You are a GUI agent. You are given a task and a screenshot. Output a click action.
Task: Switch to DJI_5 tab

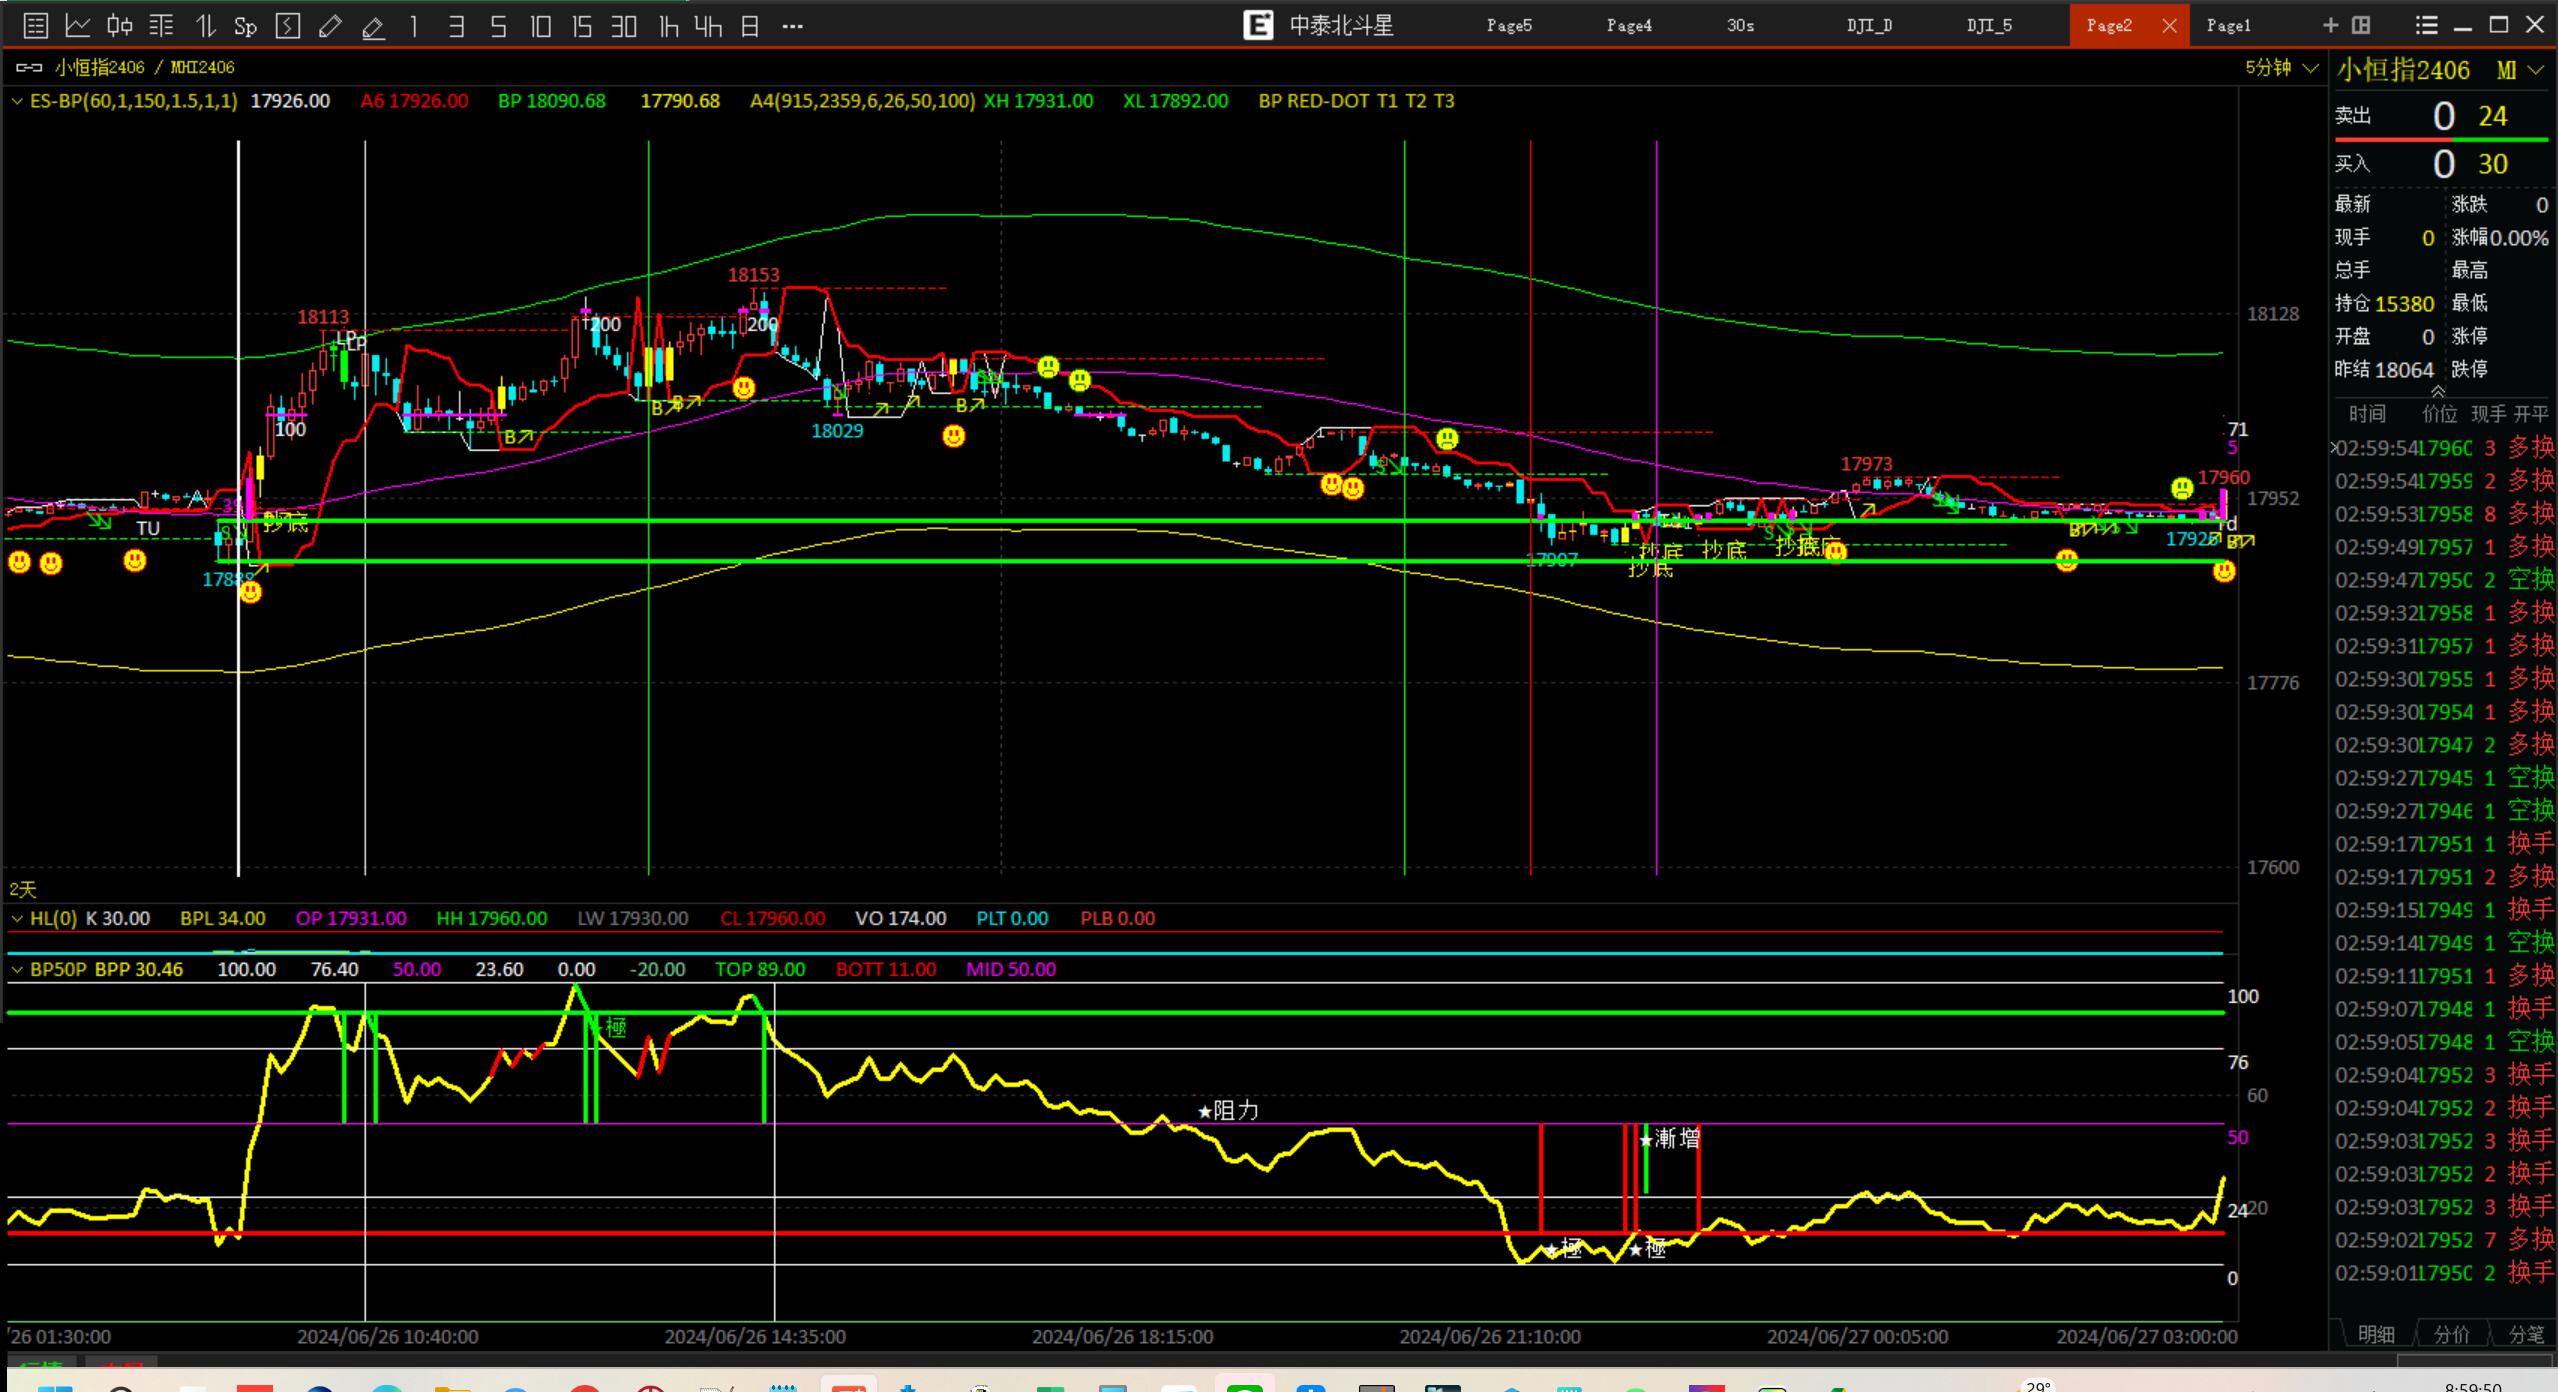1989,26
